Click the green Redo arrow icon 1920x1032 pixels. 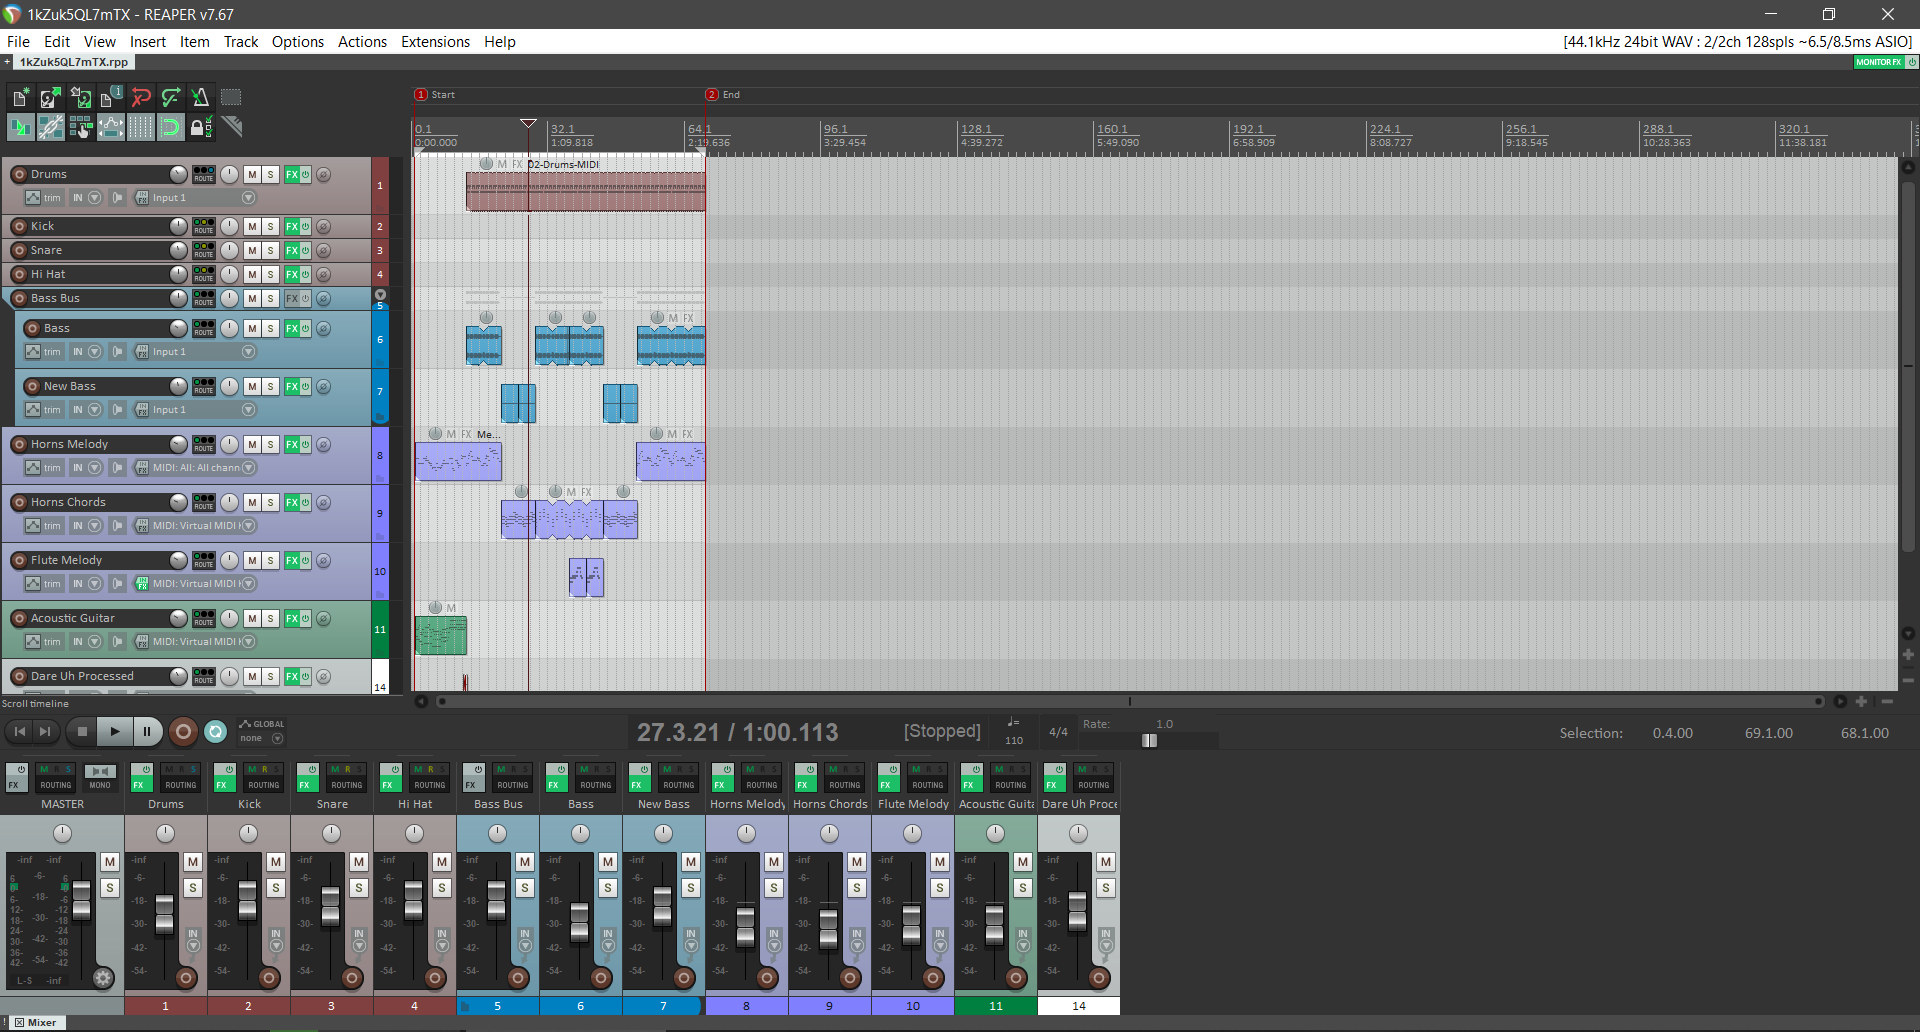[170, 97]
